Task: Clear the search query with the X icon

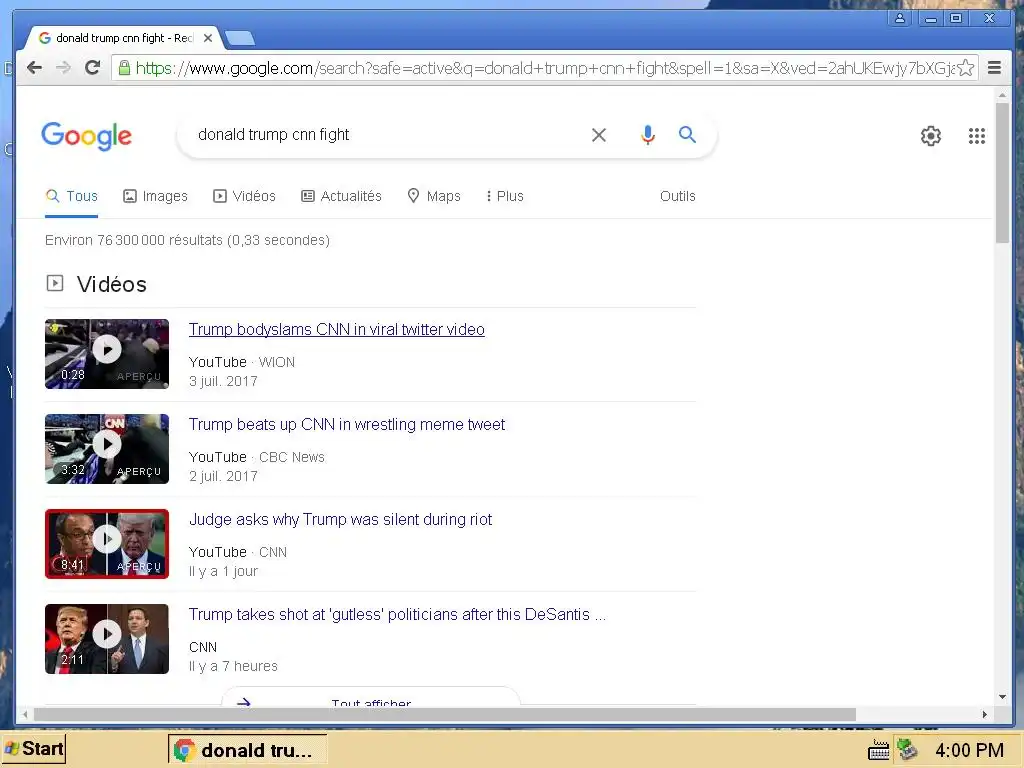Action: click(x=598, y=135)
